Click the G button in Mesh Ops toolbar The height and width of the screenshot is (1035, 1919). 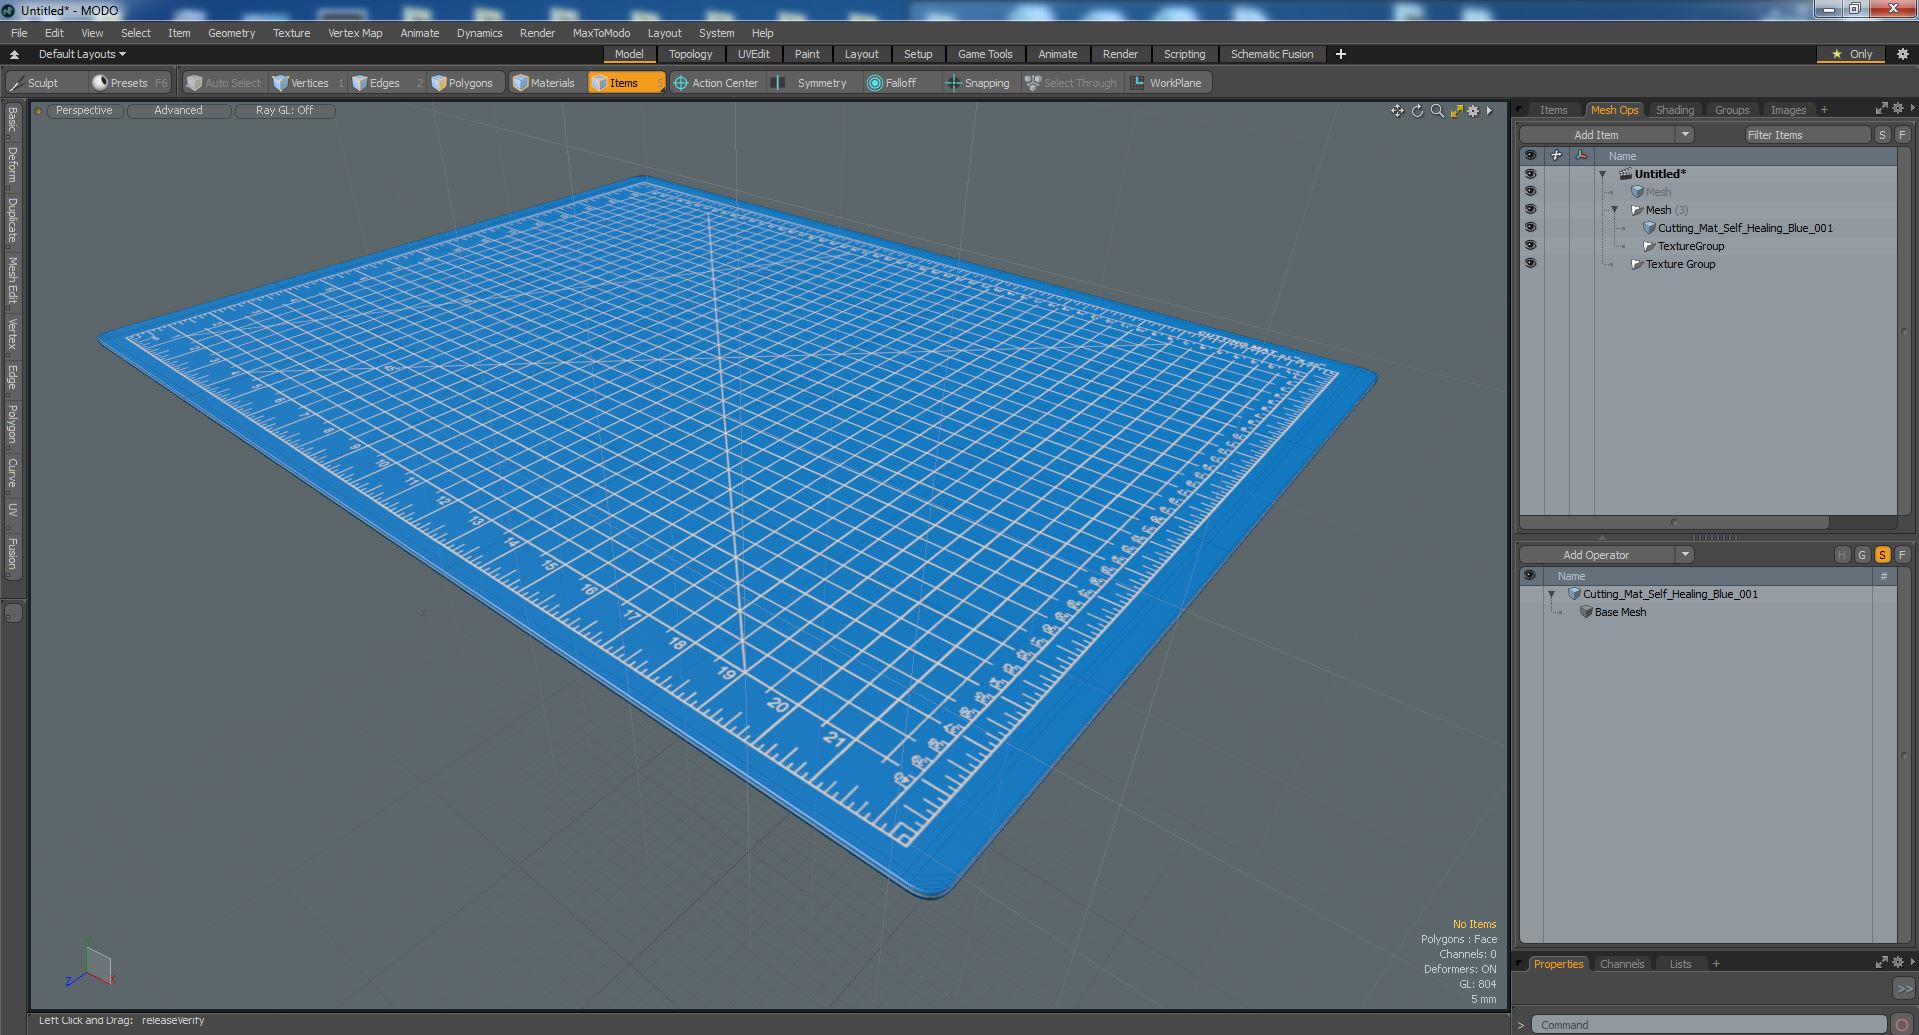[1862, 555]
